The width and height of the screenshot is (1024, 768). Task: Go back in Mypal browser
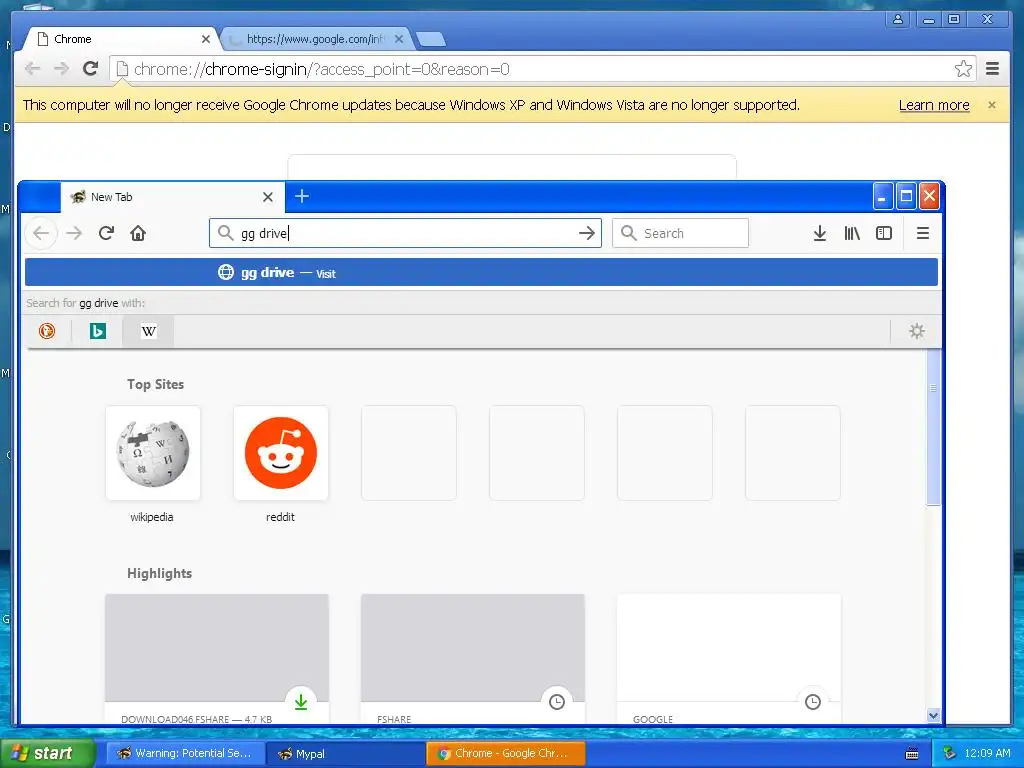[41, 233]
